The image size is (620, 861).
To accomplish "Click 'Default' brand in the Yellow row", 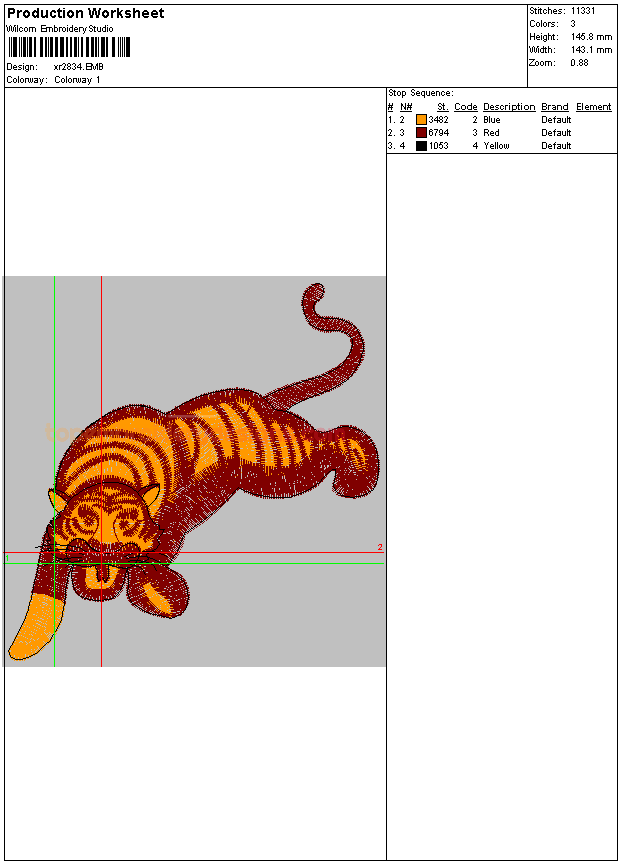I will pyautogui.click(x=556, y=146).
